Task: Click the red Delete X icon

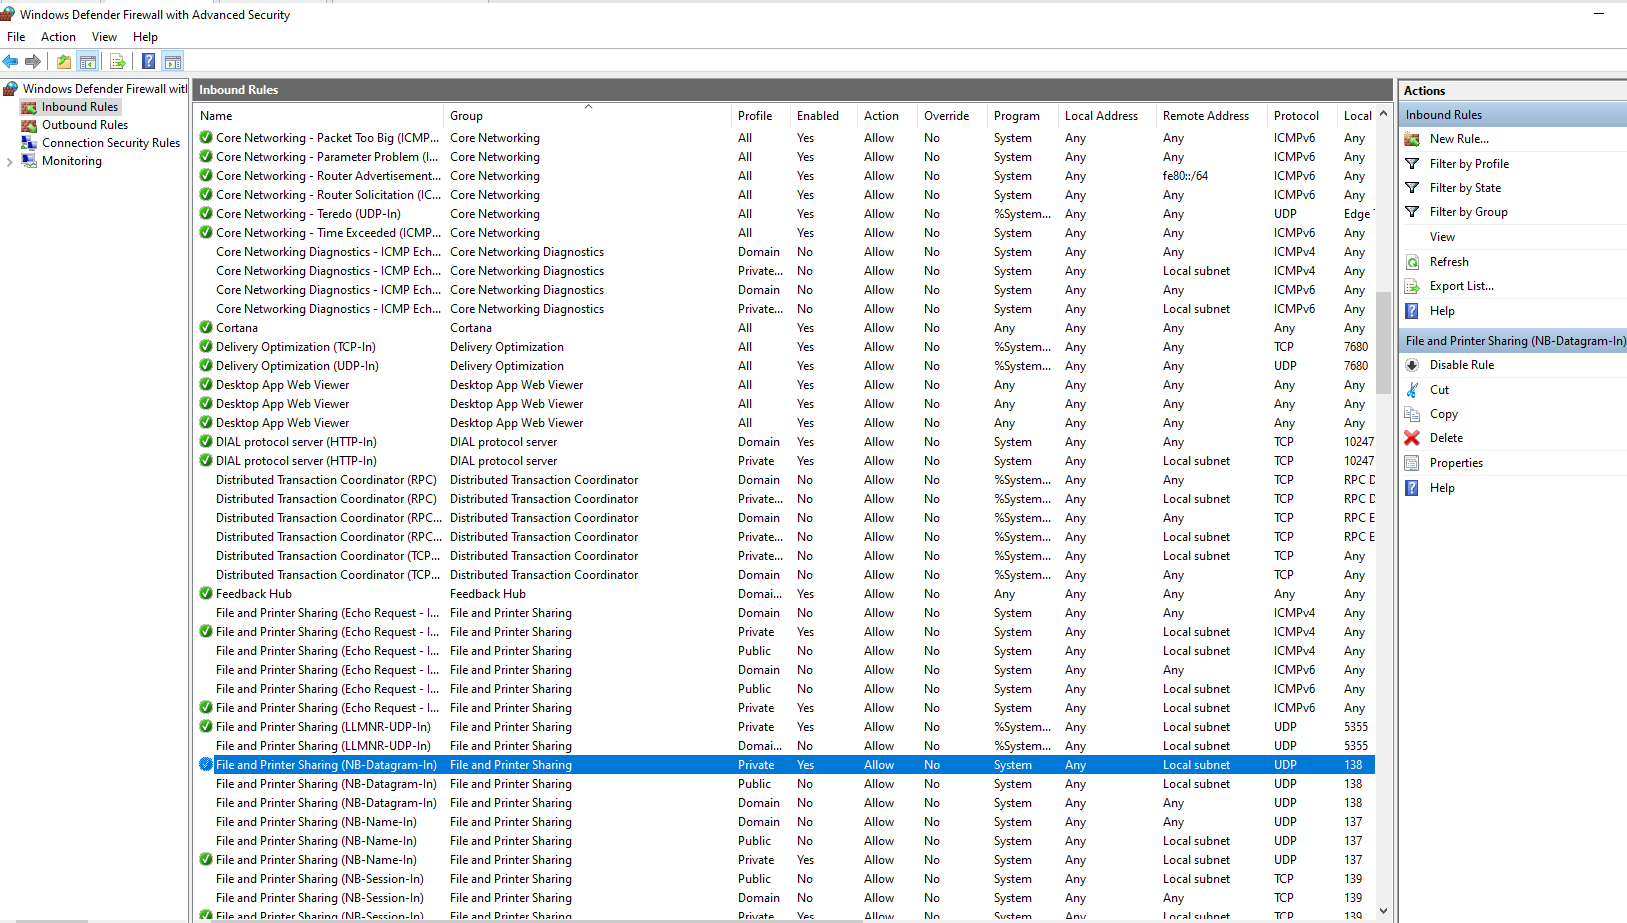Action: point(1412,438)
